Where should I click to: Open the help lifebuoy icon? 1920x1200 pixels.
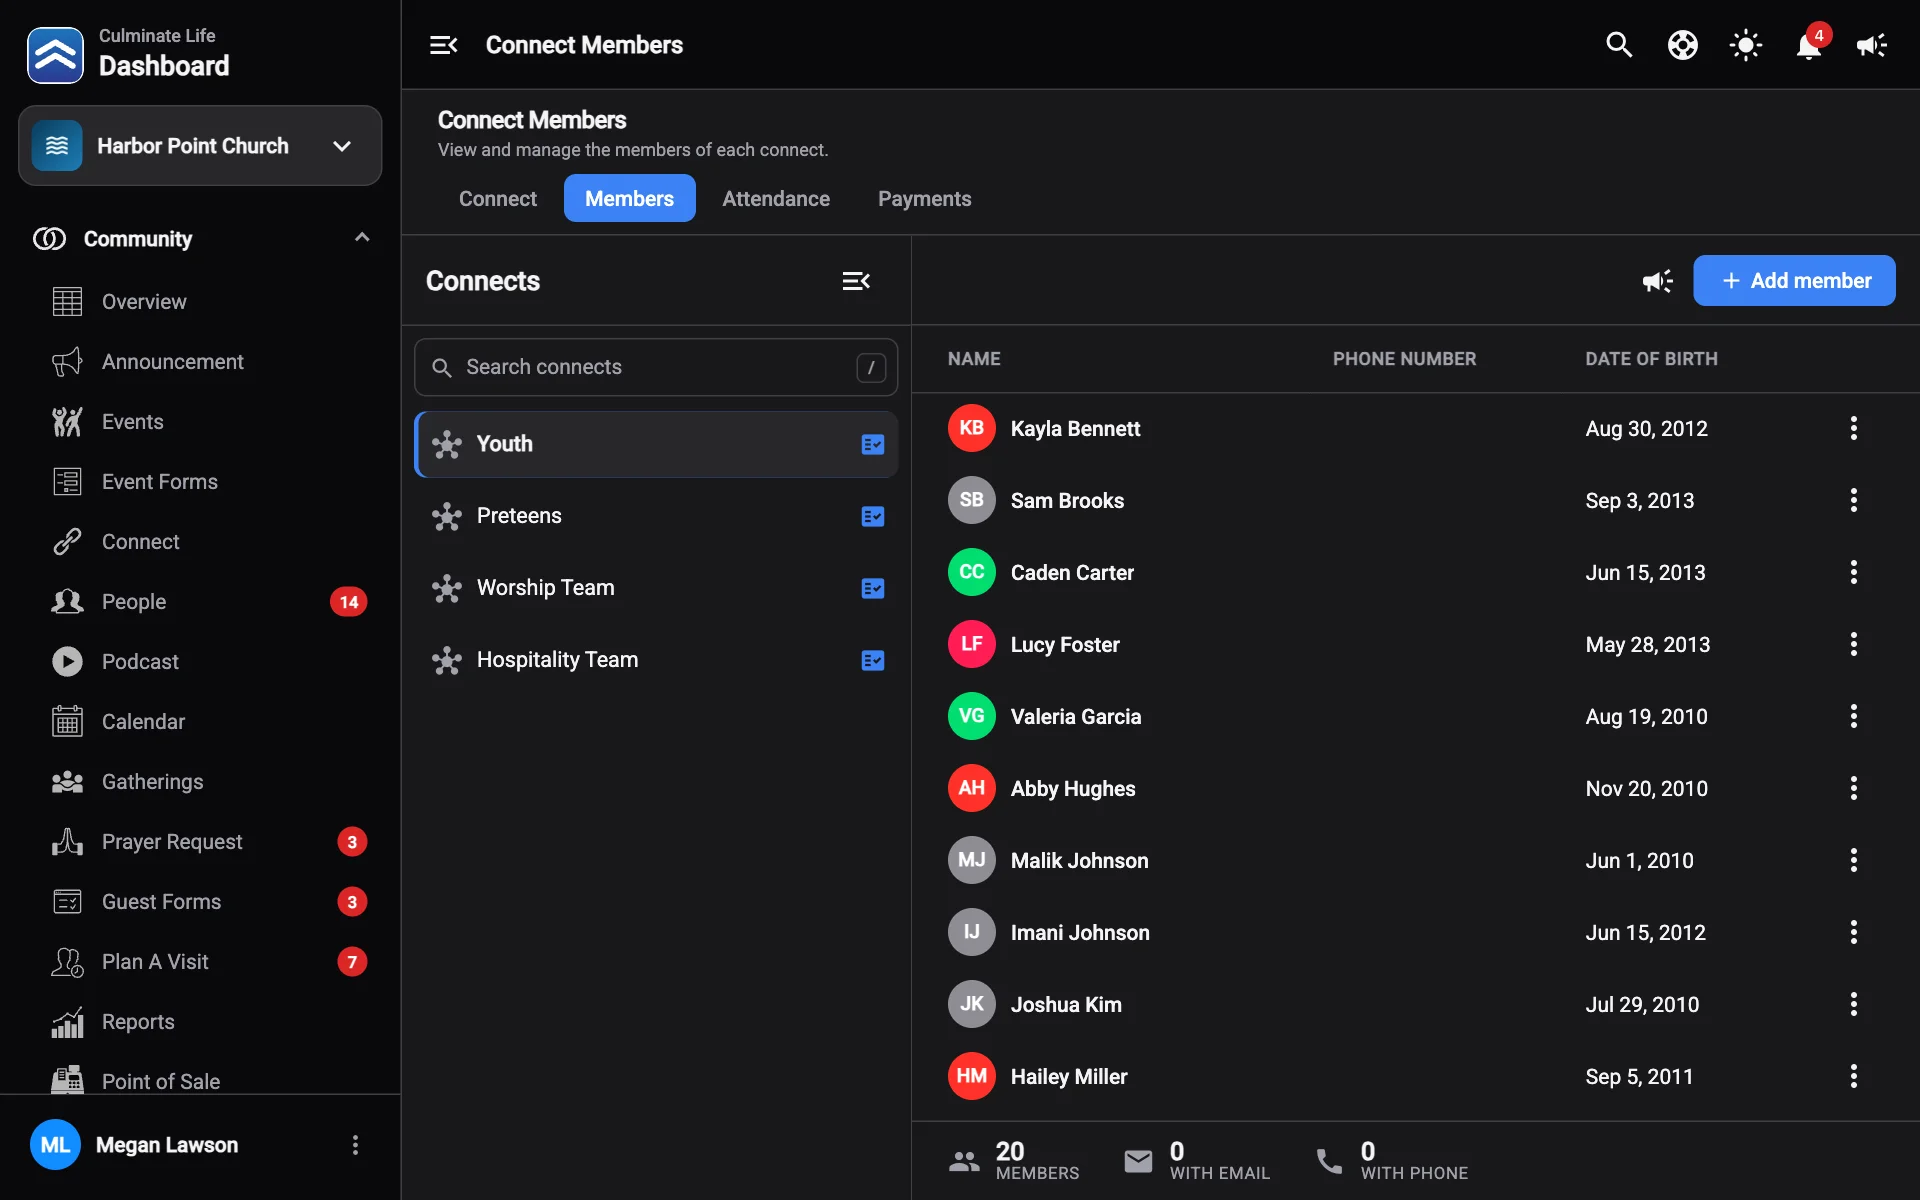(1683, 45)
